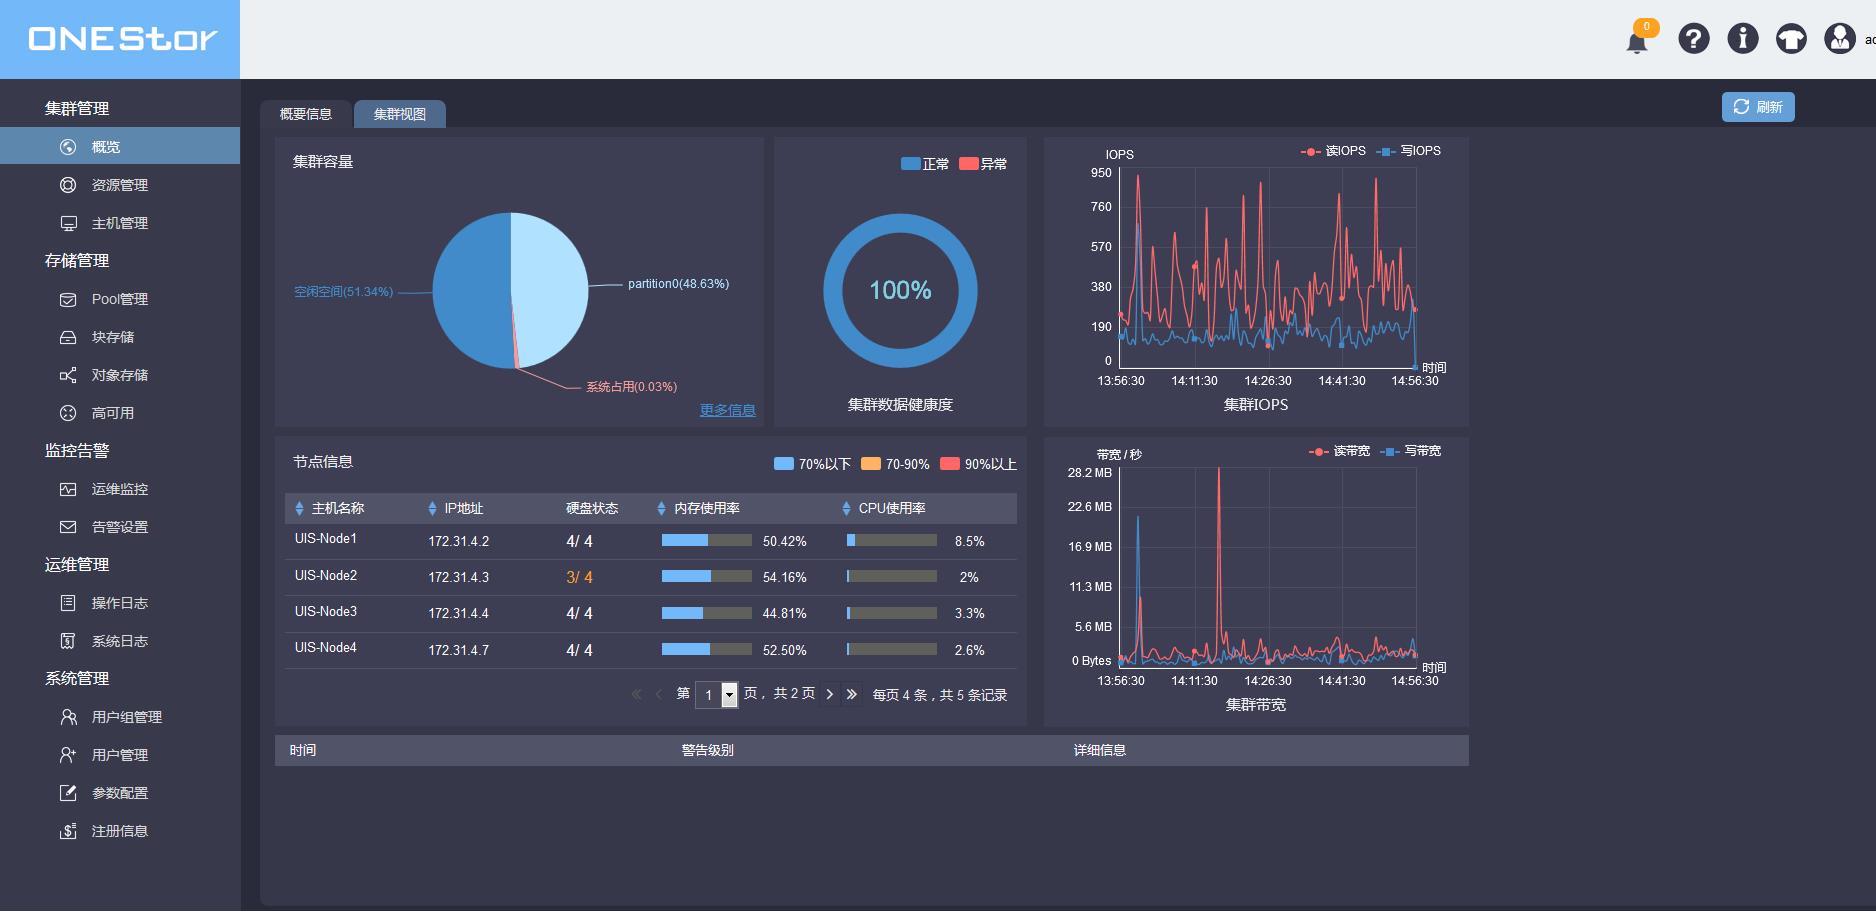Switch to the 集群视图 tab
Viewport: 1876px width, 911px height.
[400, 114]
